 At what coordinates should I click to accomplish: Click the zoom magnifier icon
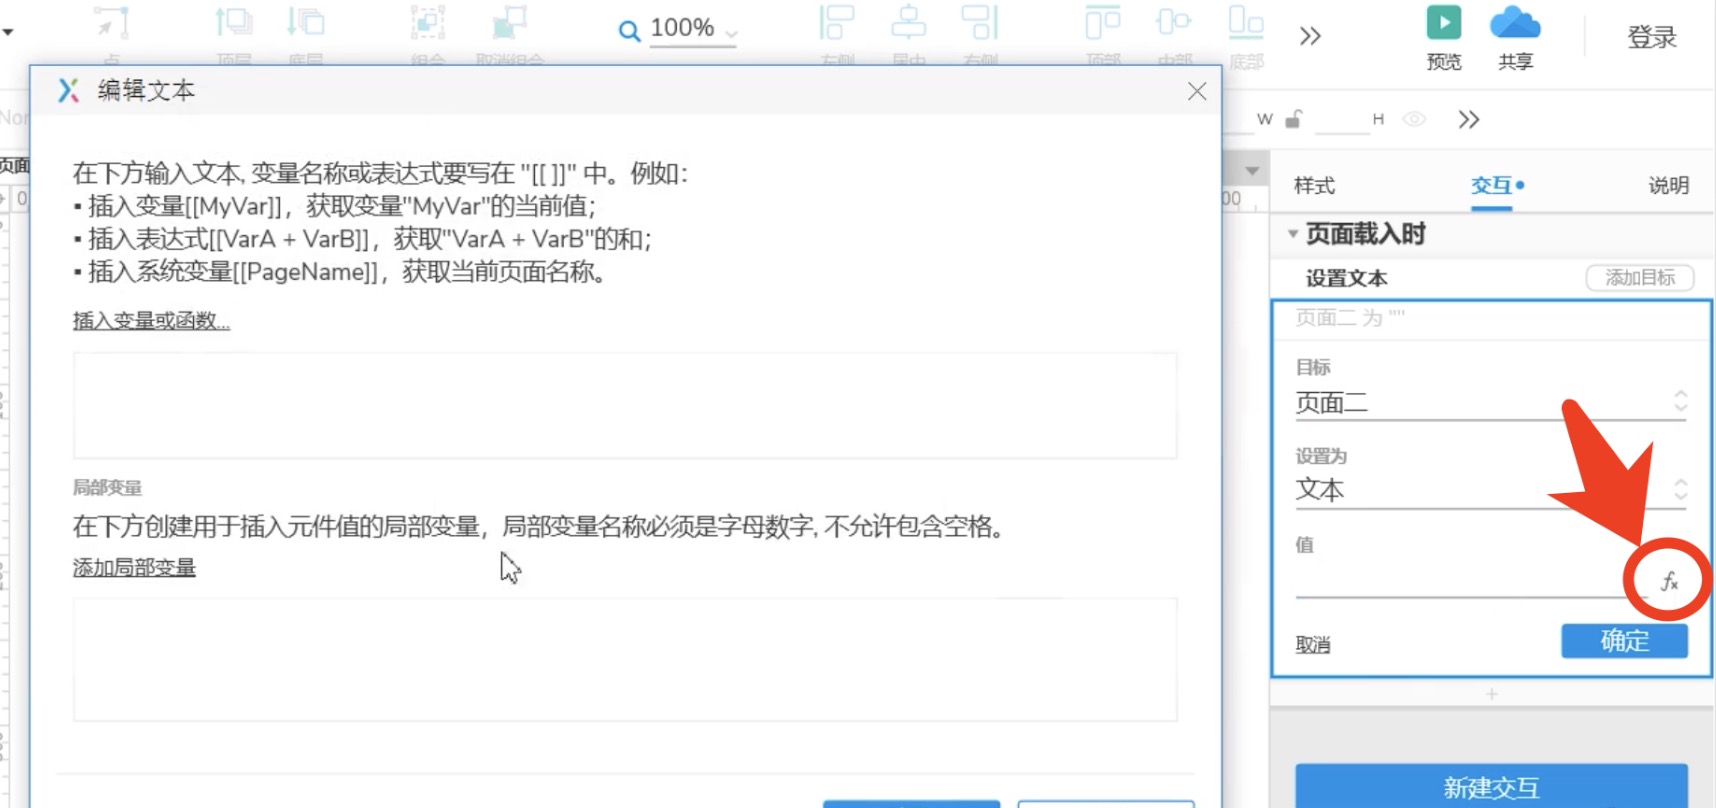[x=629, y=31]
